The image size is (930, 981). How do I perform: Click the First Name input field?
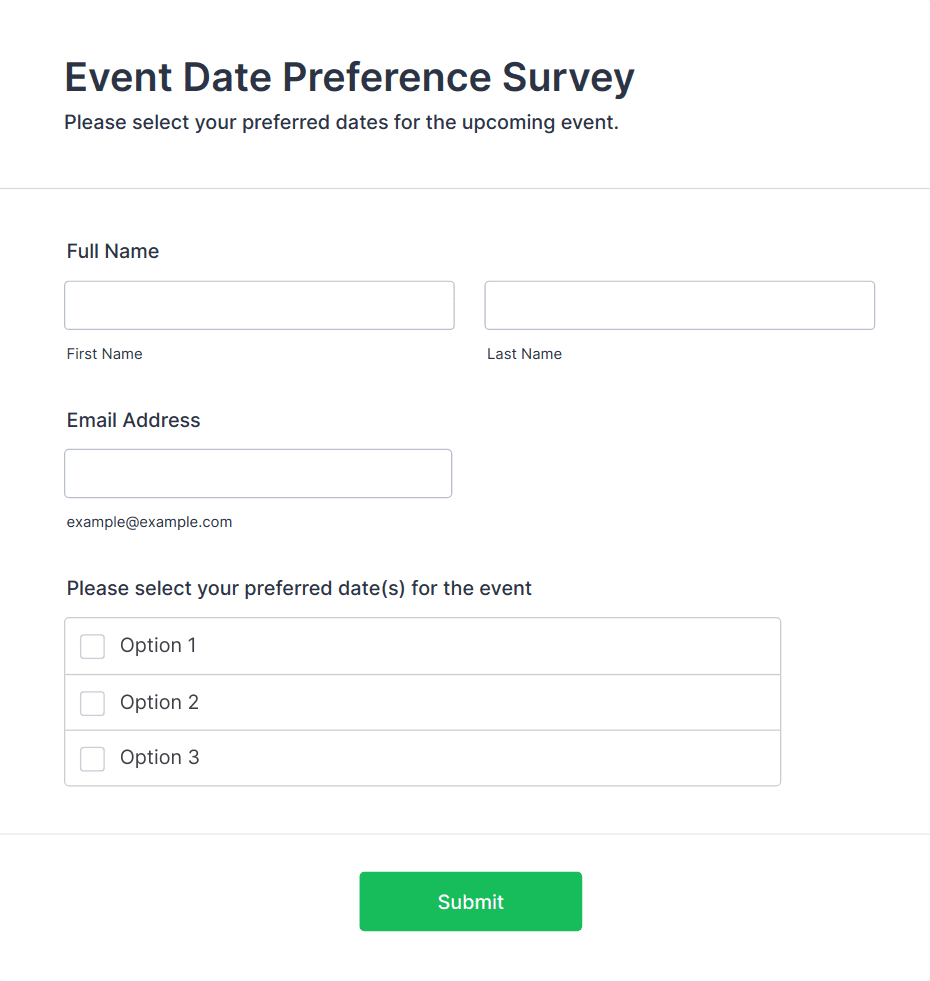[x=259, y=305]
